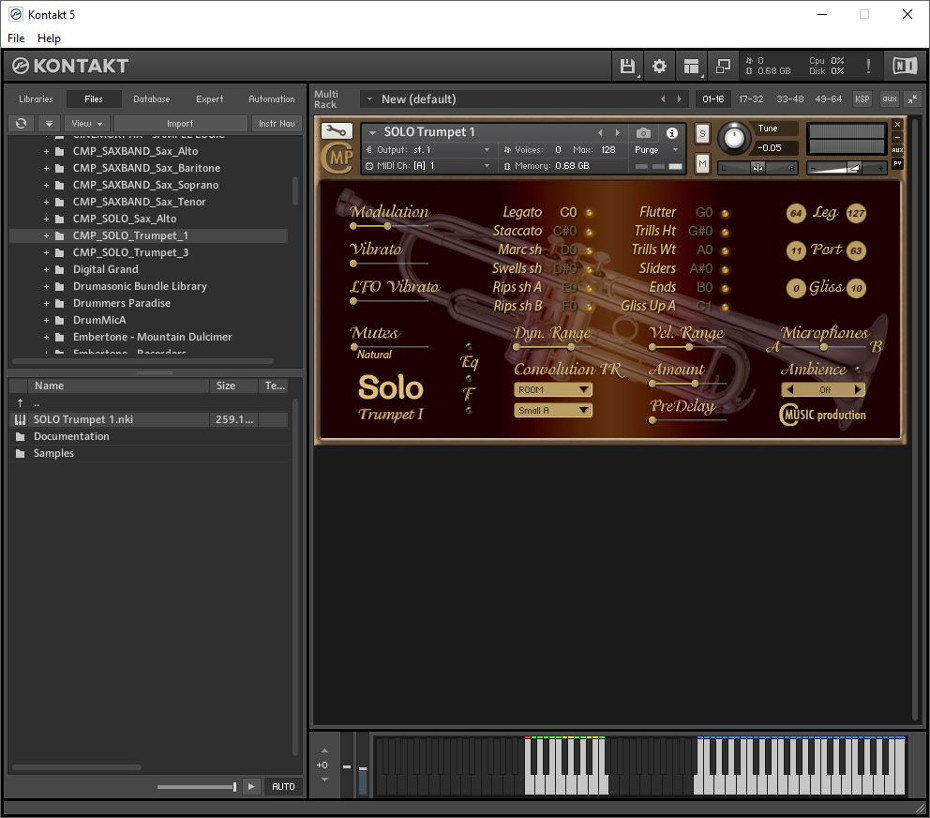Screen dimensions: 930x818
Task: Minimize instrument header with the minus icon
Action: pyautogui.click(x=897, y=137)
